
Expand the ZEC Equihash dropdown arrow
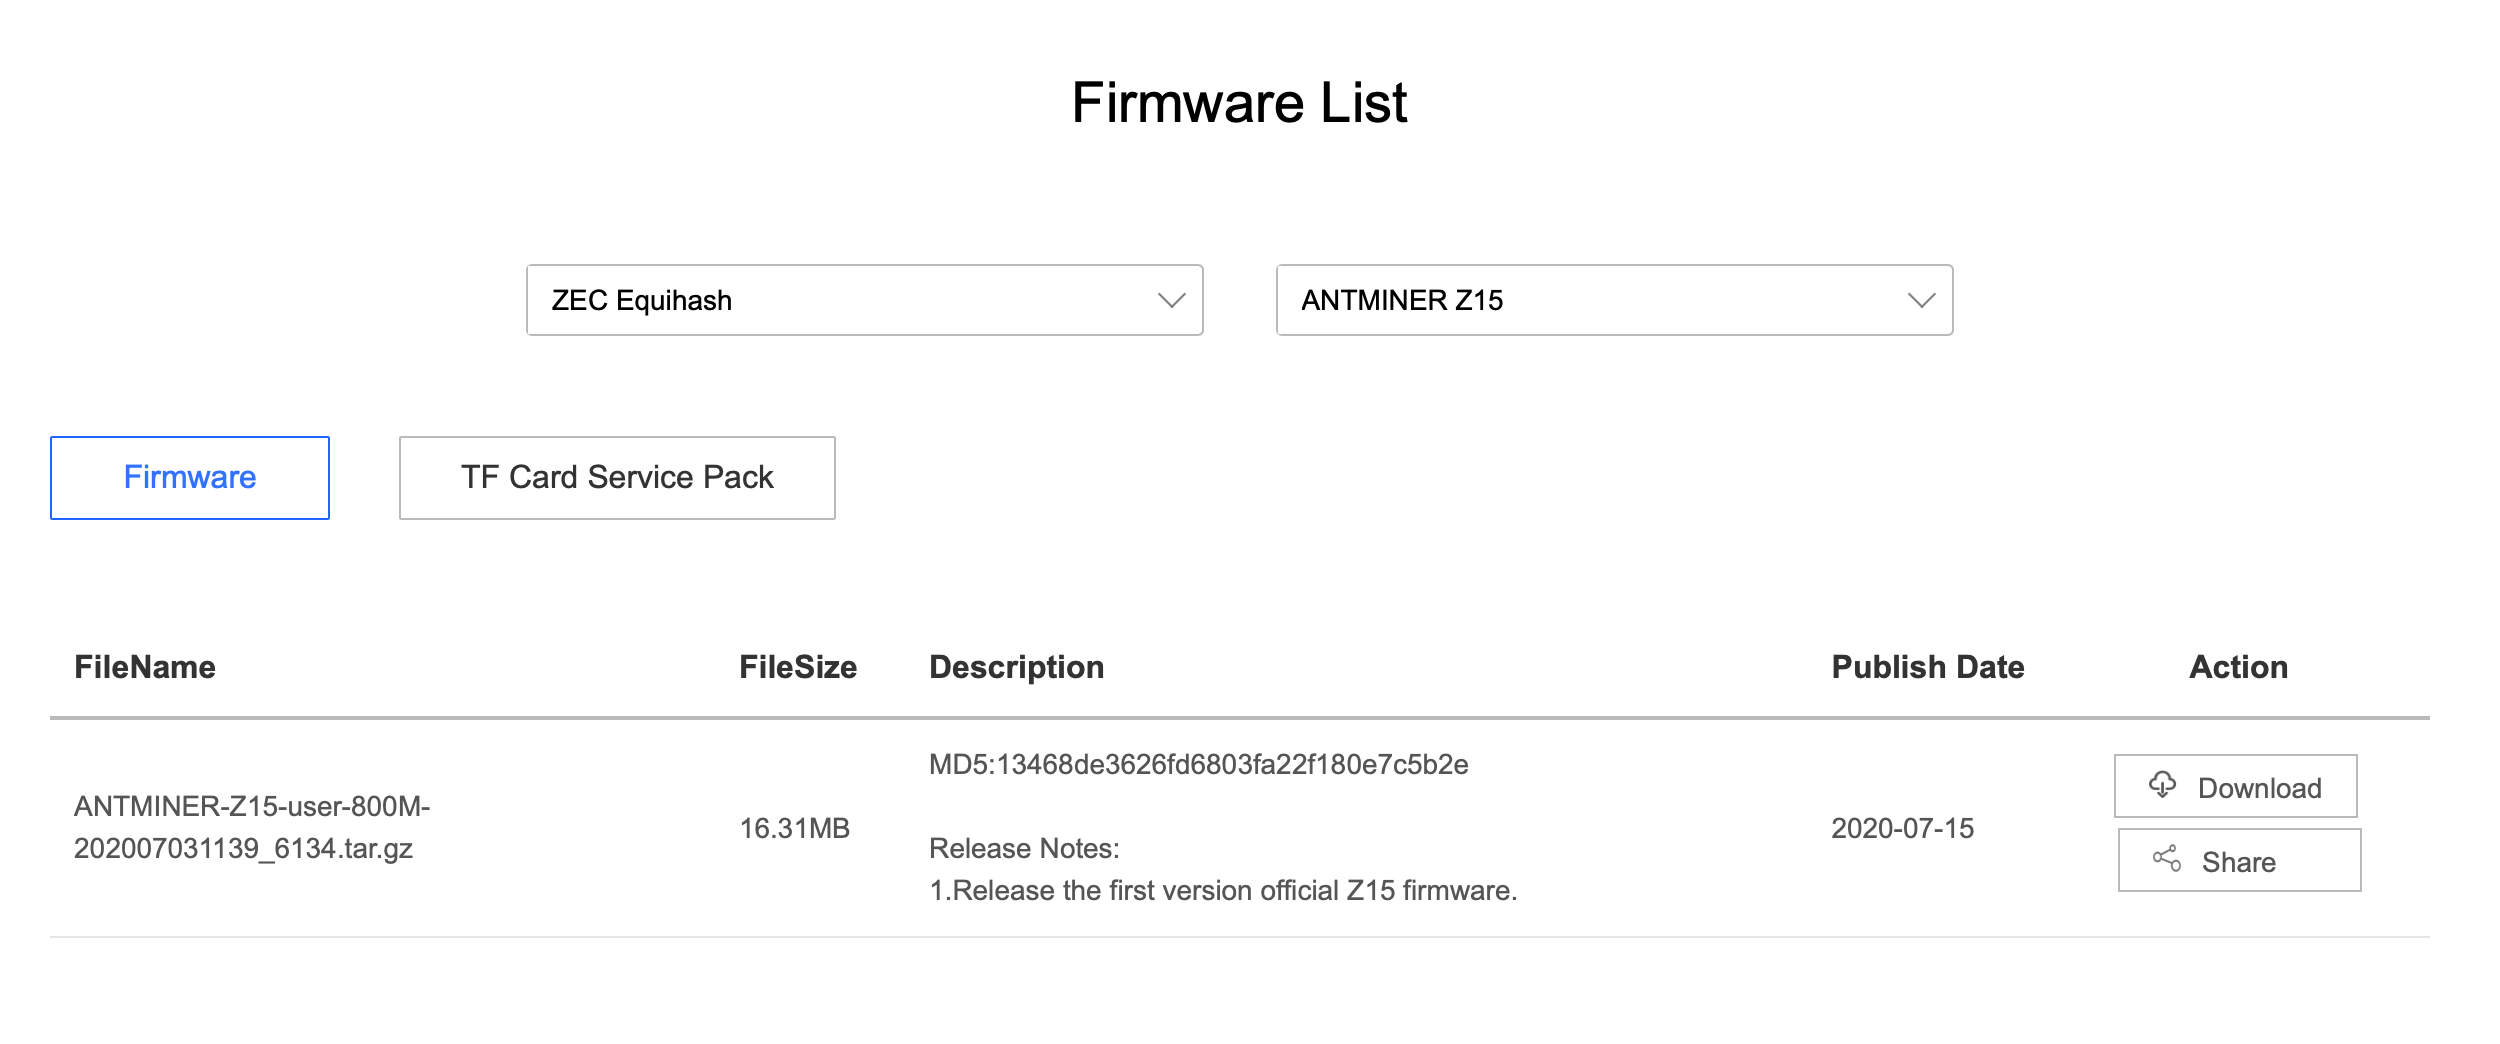pos(1171,301)
